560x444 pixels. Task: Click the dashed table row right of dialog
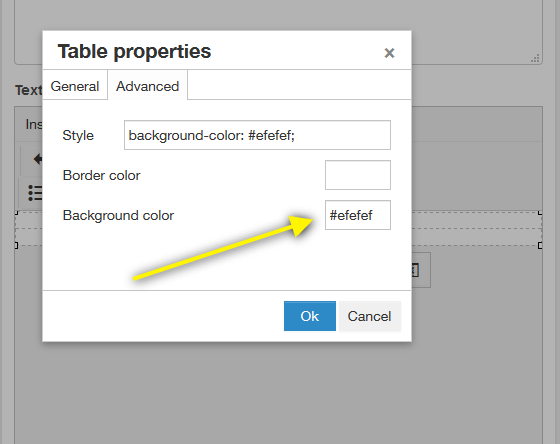pos(477,229)
